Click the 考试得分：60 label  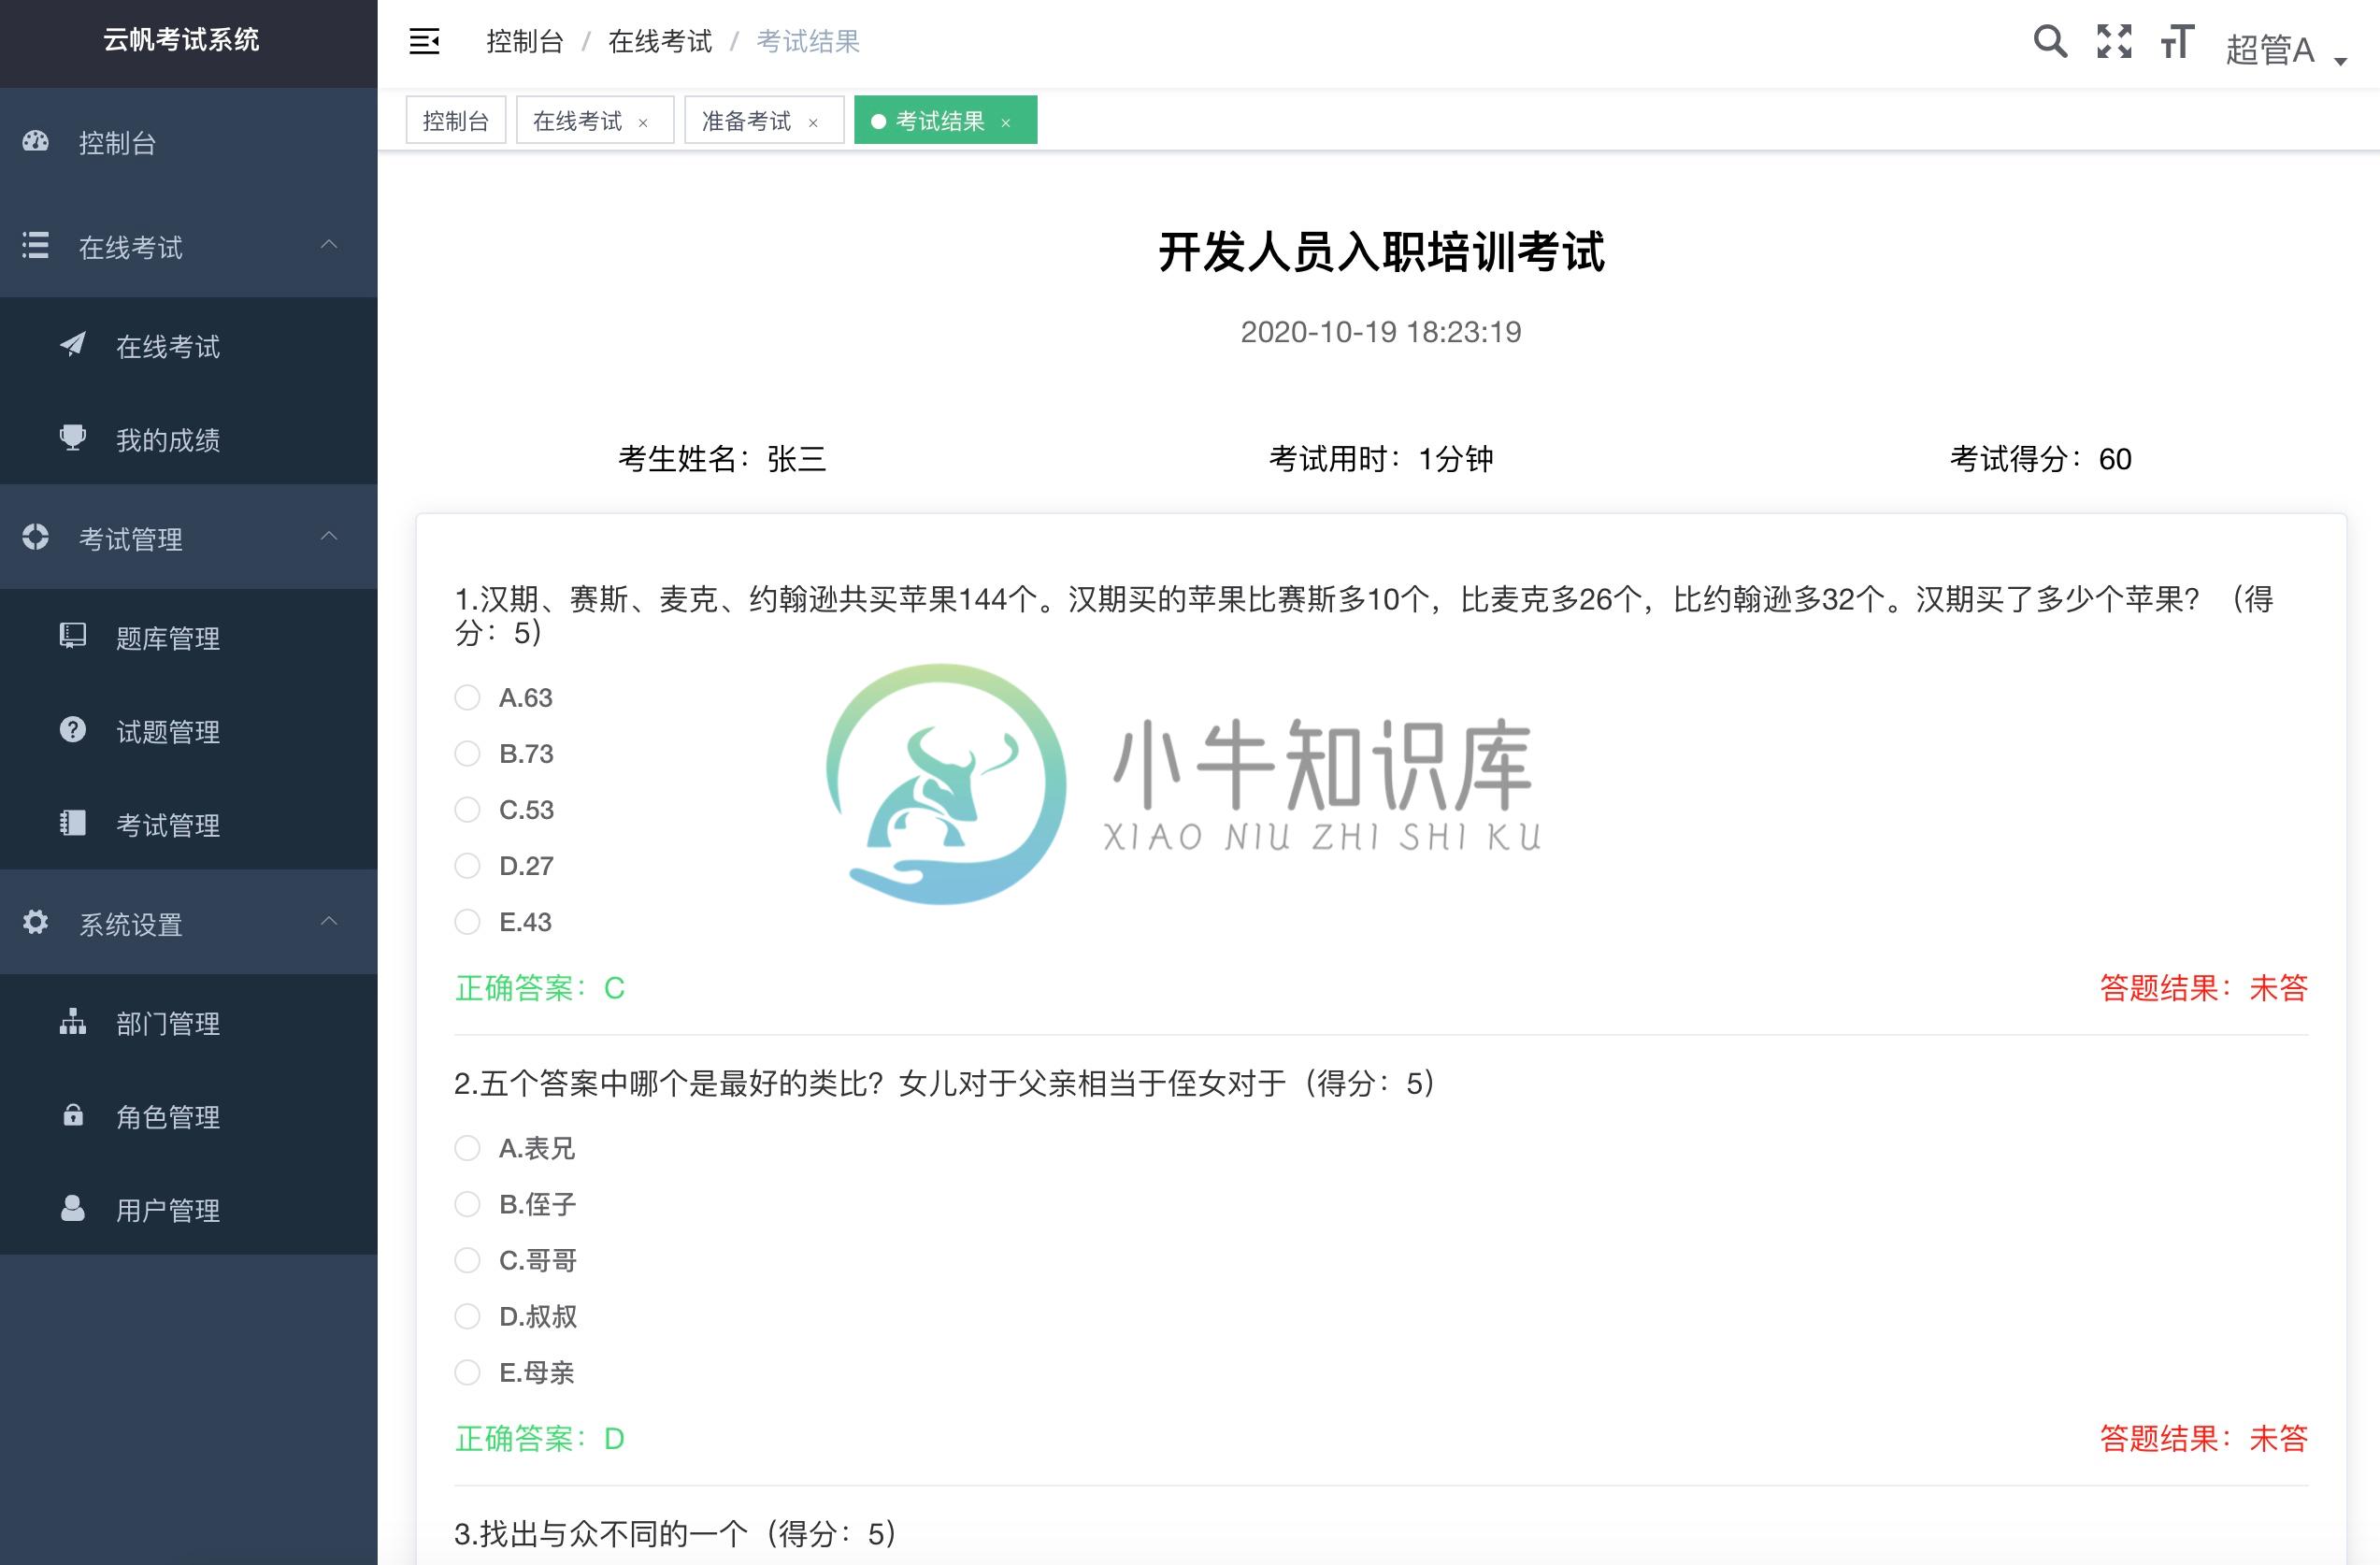coord(2040,459)
